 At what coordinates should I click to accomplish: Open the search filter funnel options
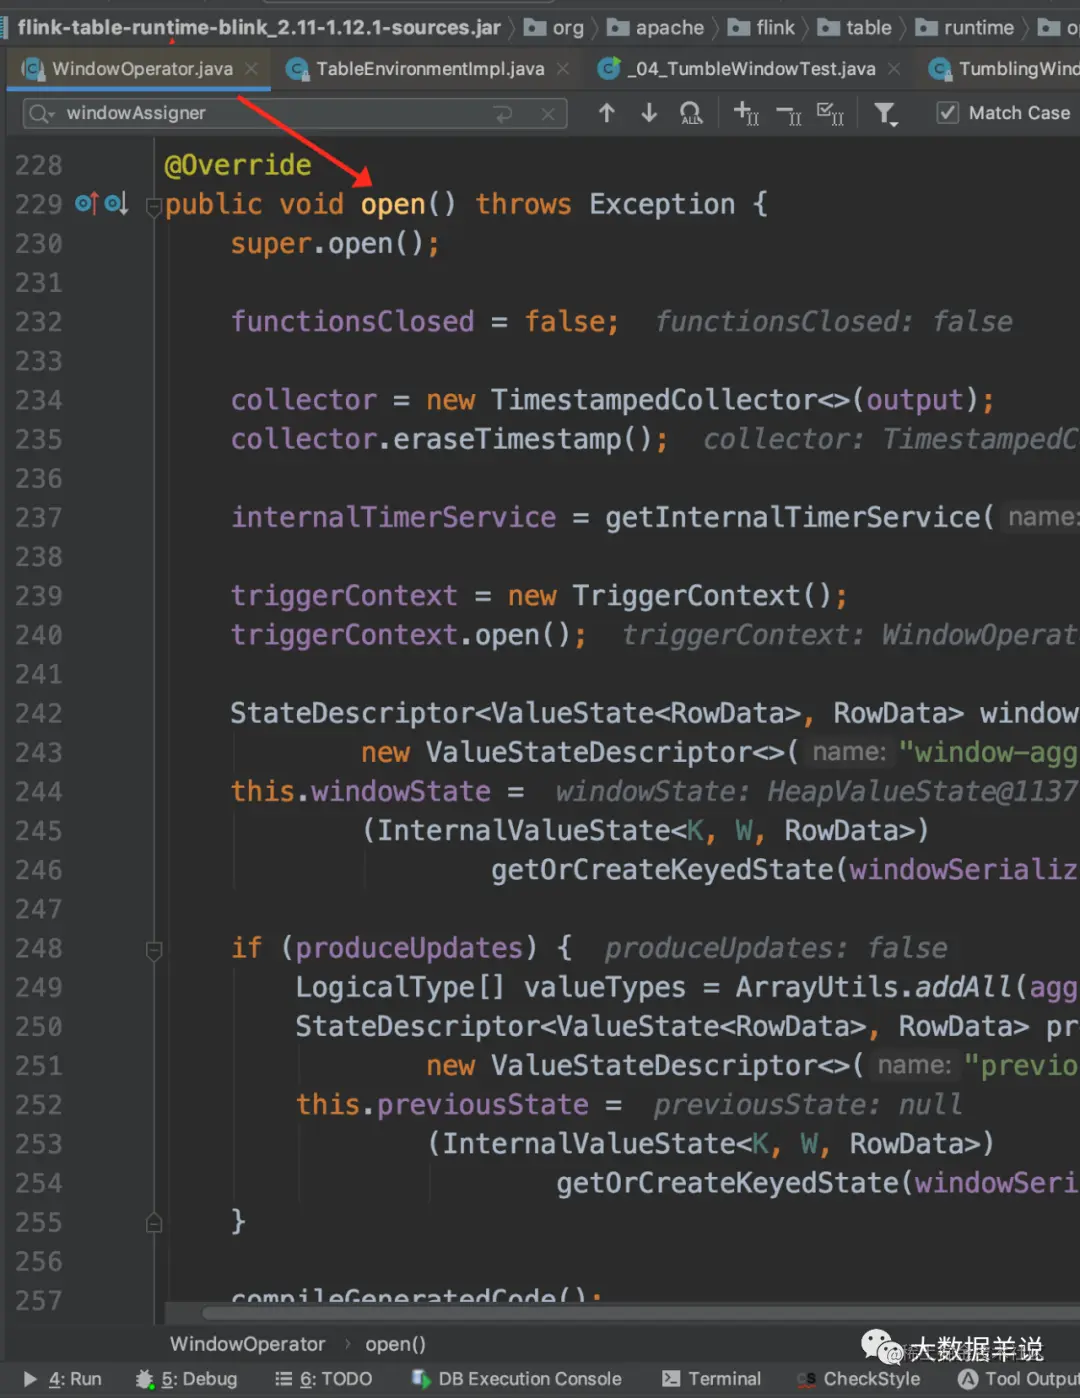click(x=886, y=114)
